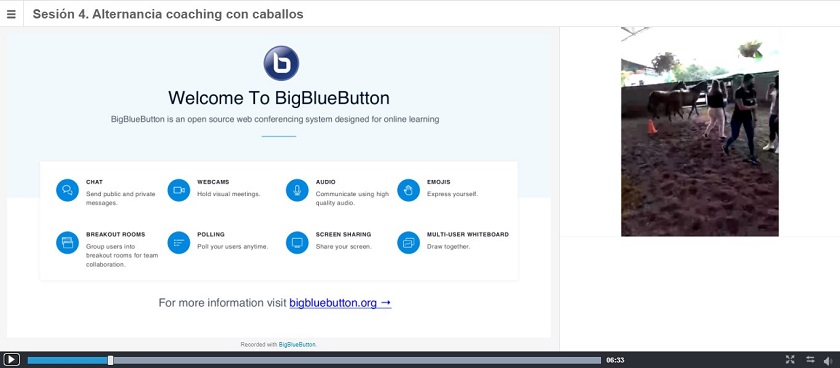Click the Screen Sharing monitor icon
The width and height of the screenshot is (840, 368).
[x=297, y=243]
